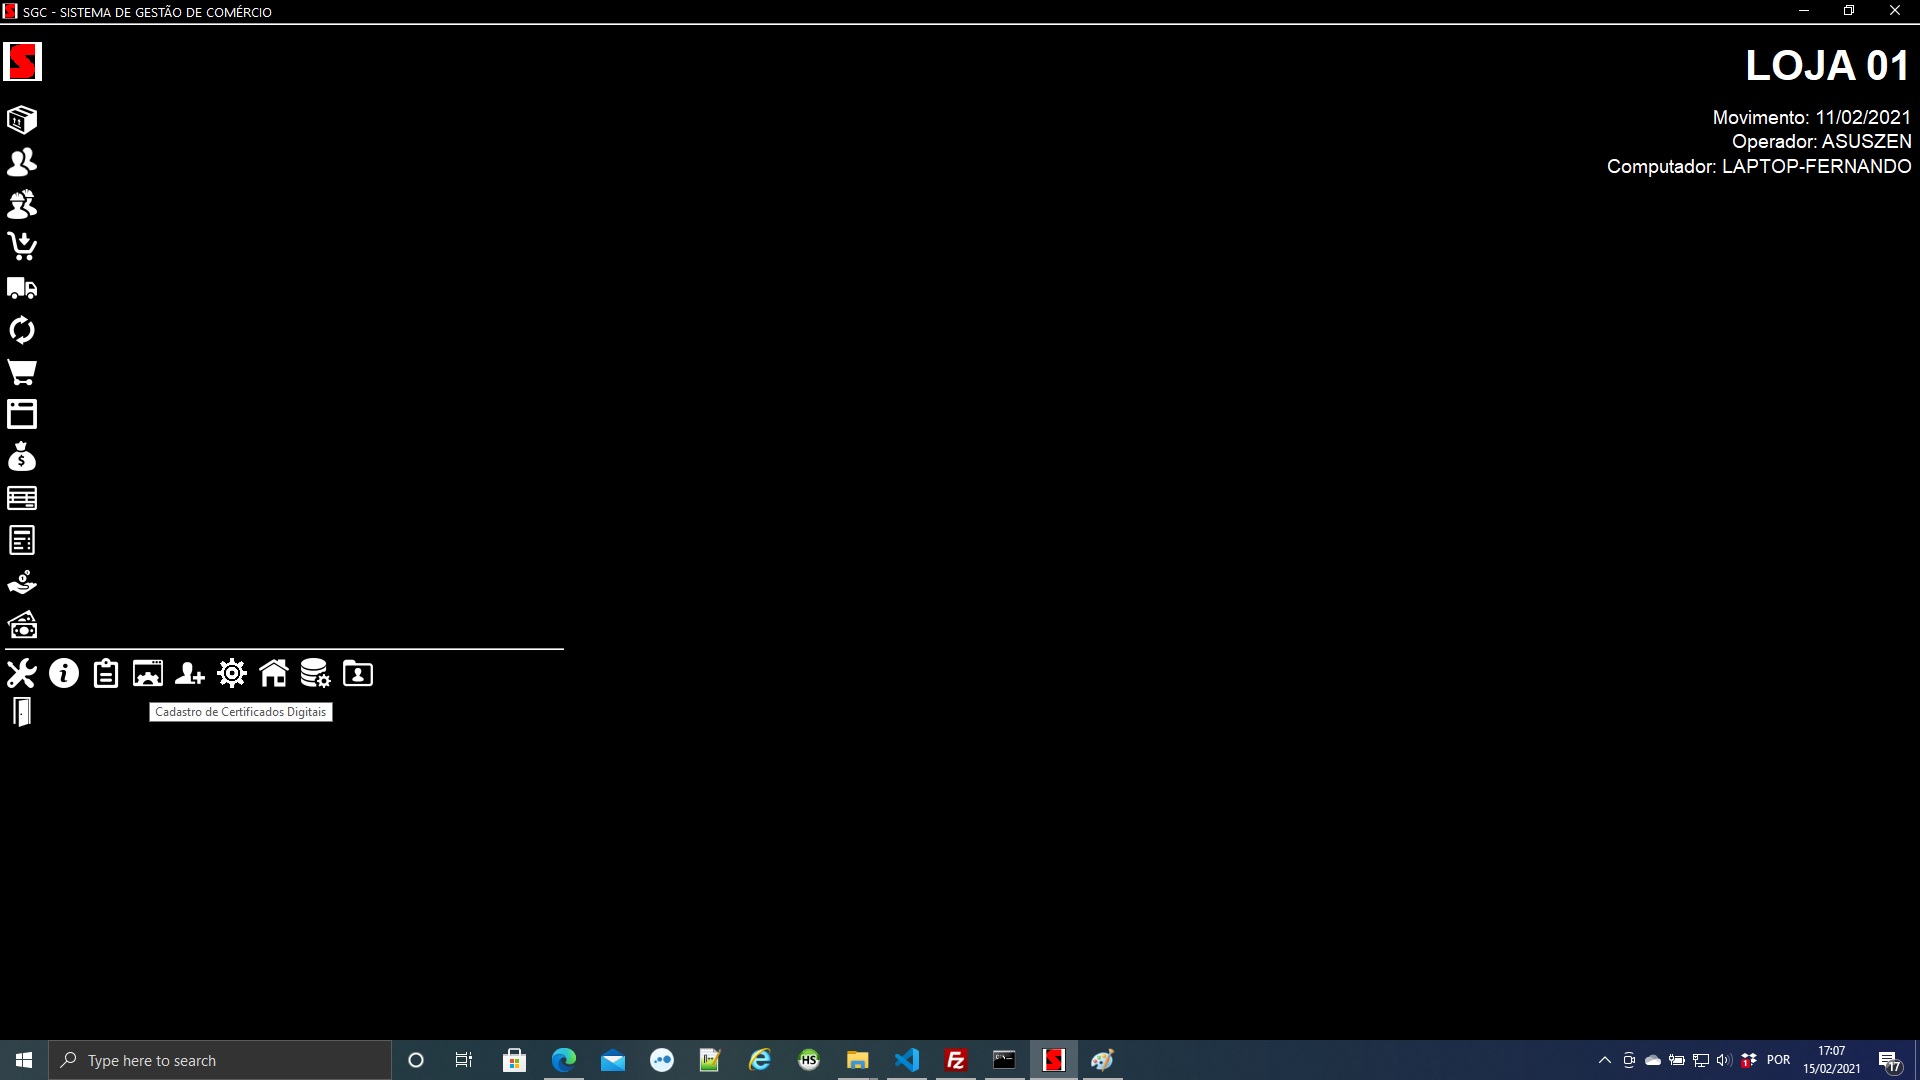
Task: Open the shopping cart sales icon
Action: tap(22, 372)
